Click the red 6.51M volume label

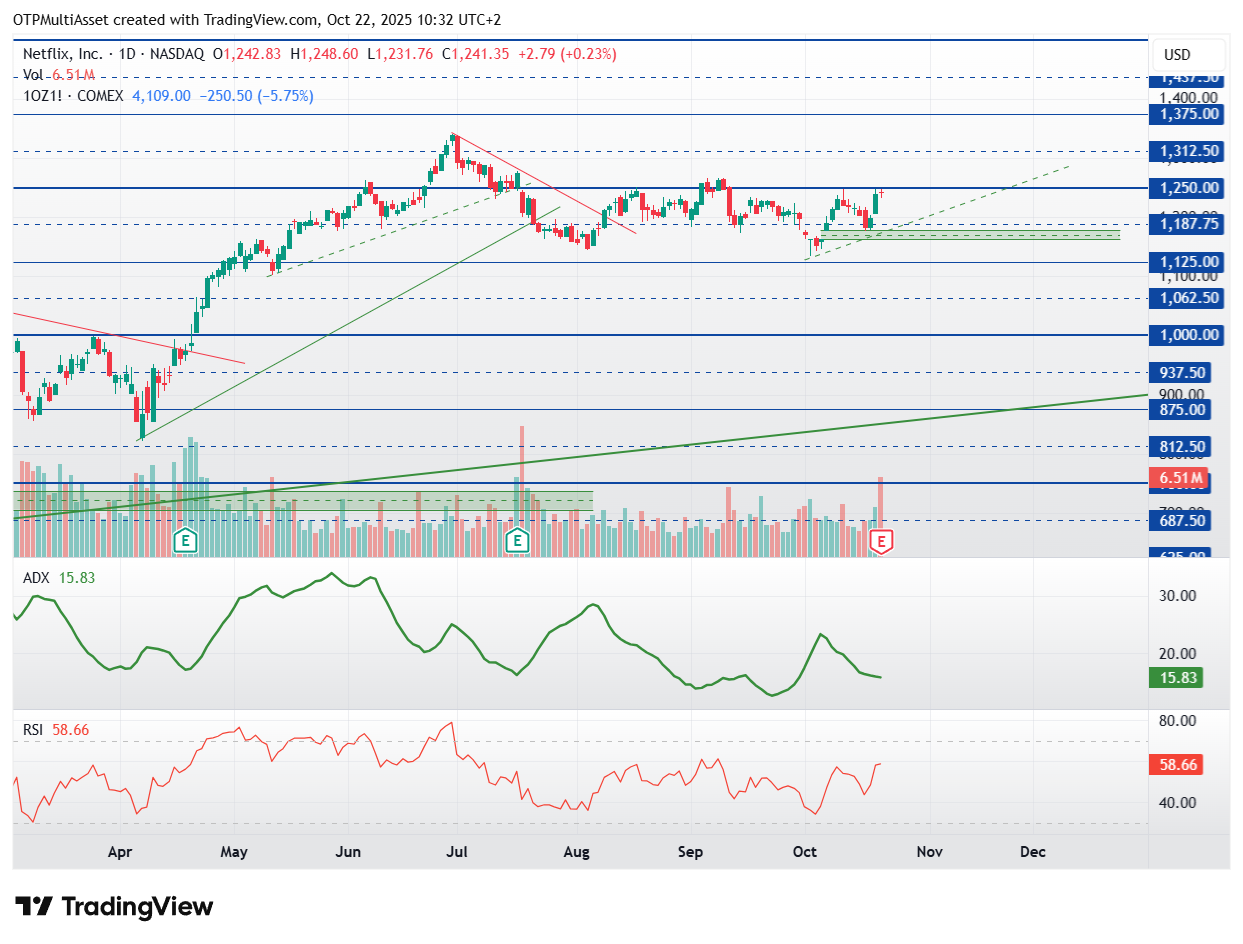click(x=1181, y=478)
